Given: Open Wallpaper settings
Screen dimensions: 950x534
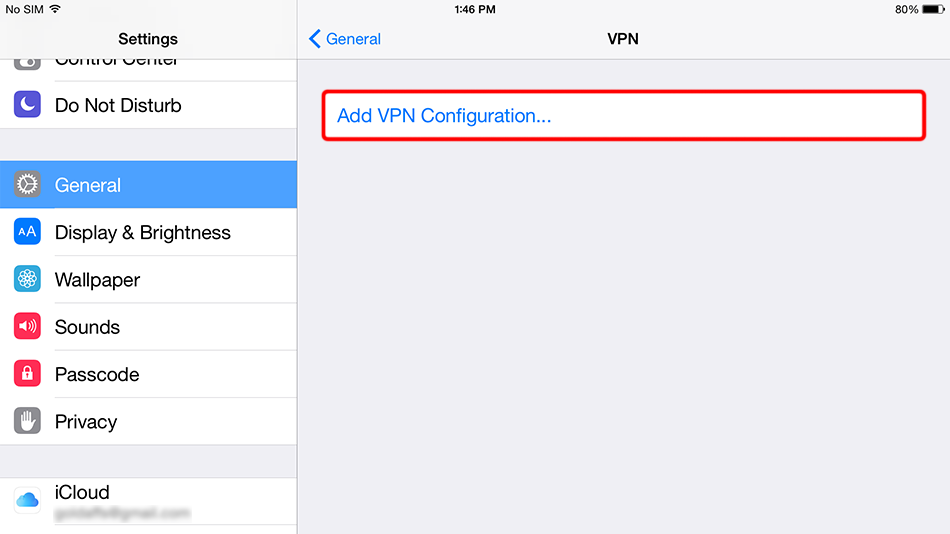Looking at the screenshot, I should [x=97, y=280].
